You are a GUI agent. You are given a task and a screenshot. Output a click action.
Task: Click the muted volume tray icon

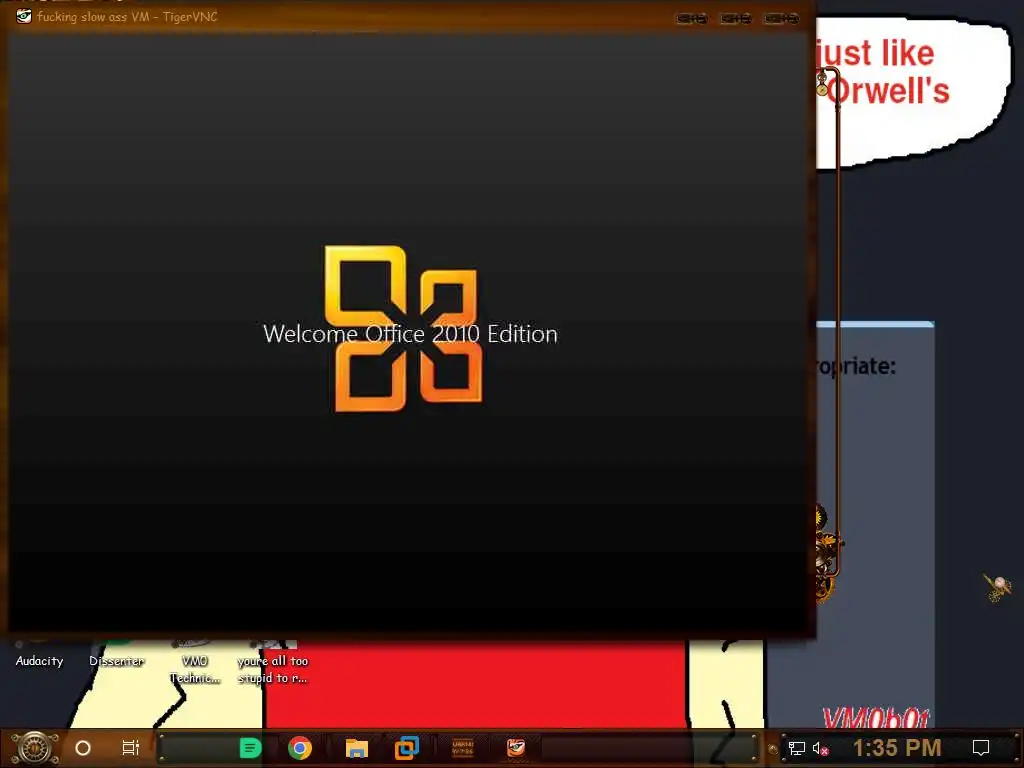tap(820, 748)
